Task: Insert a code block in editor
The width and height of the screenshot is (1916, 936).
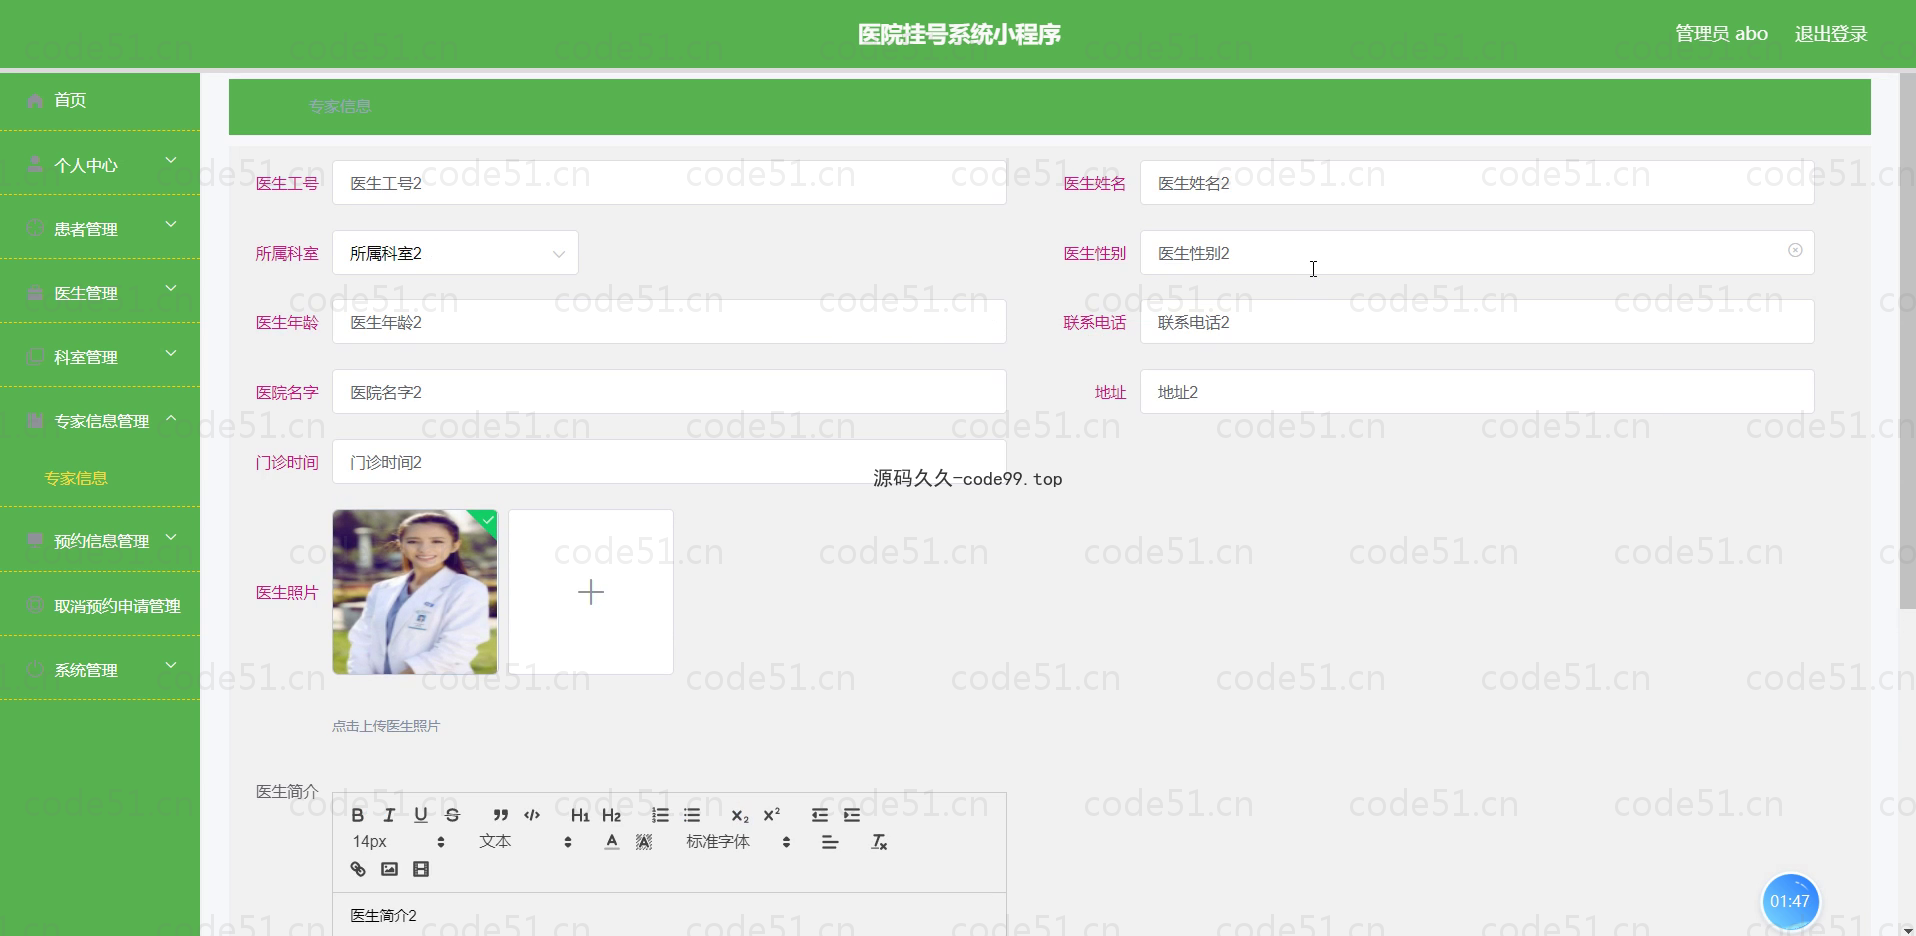Action: [x=532, y=815]
